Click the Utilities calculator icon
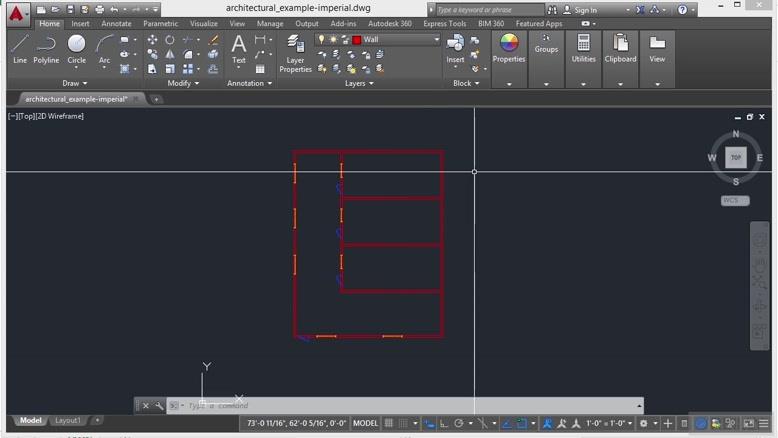778x438 pixels. click(584, 43)
